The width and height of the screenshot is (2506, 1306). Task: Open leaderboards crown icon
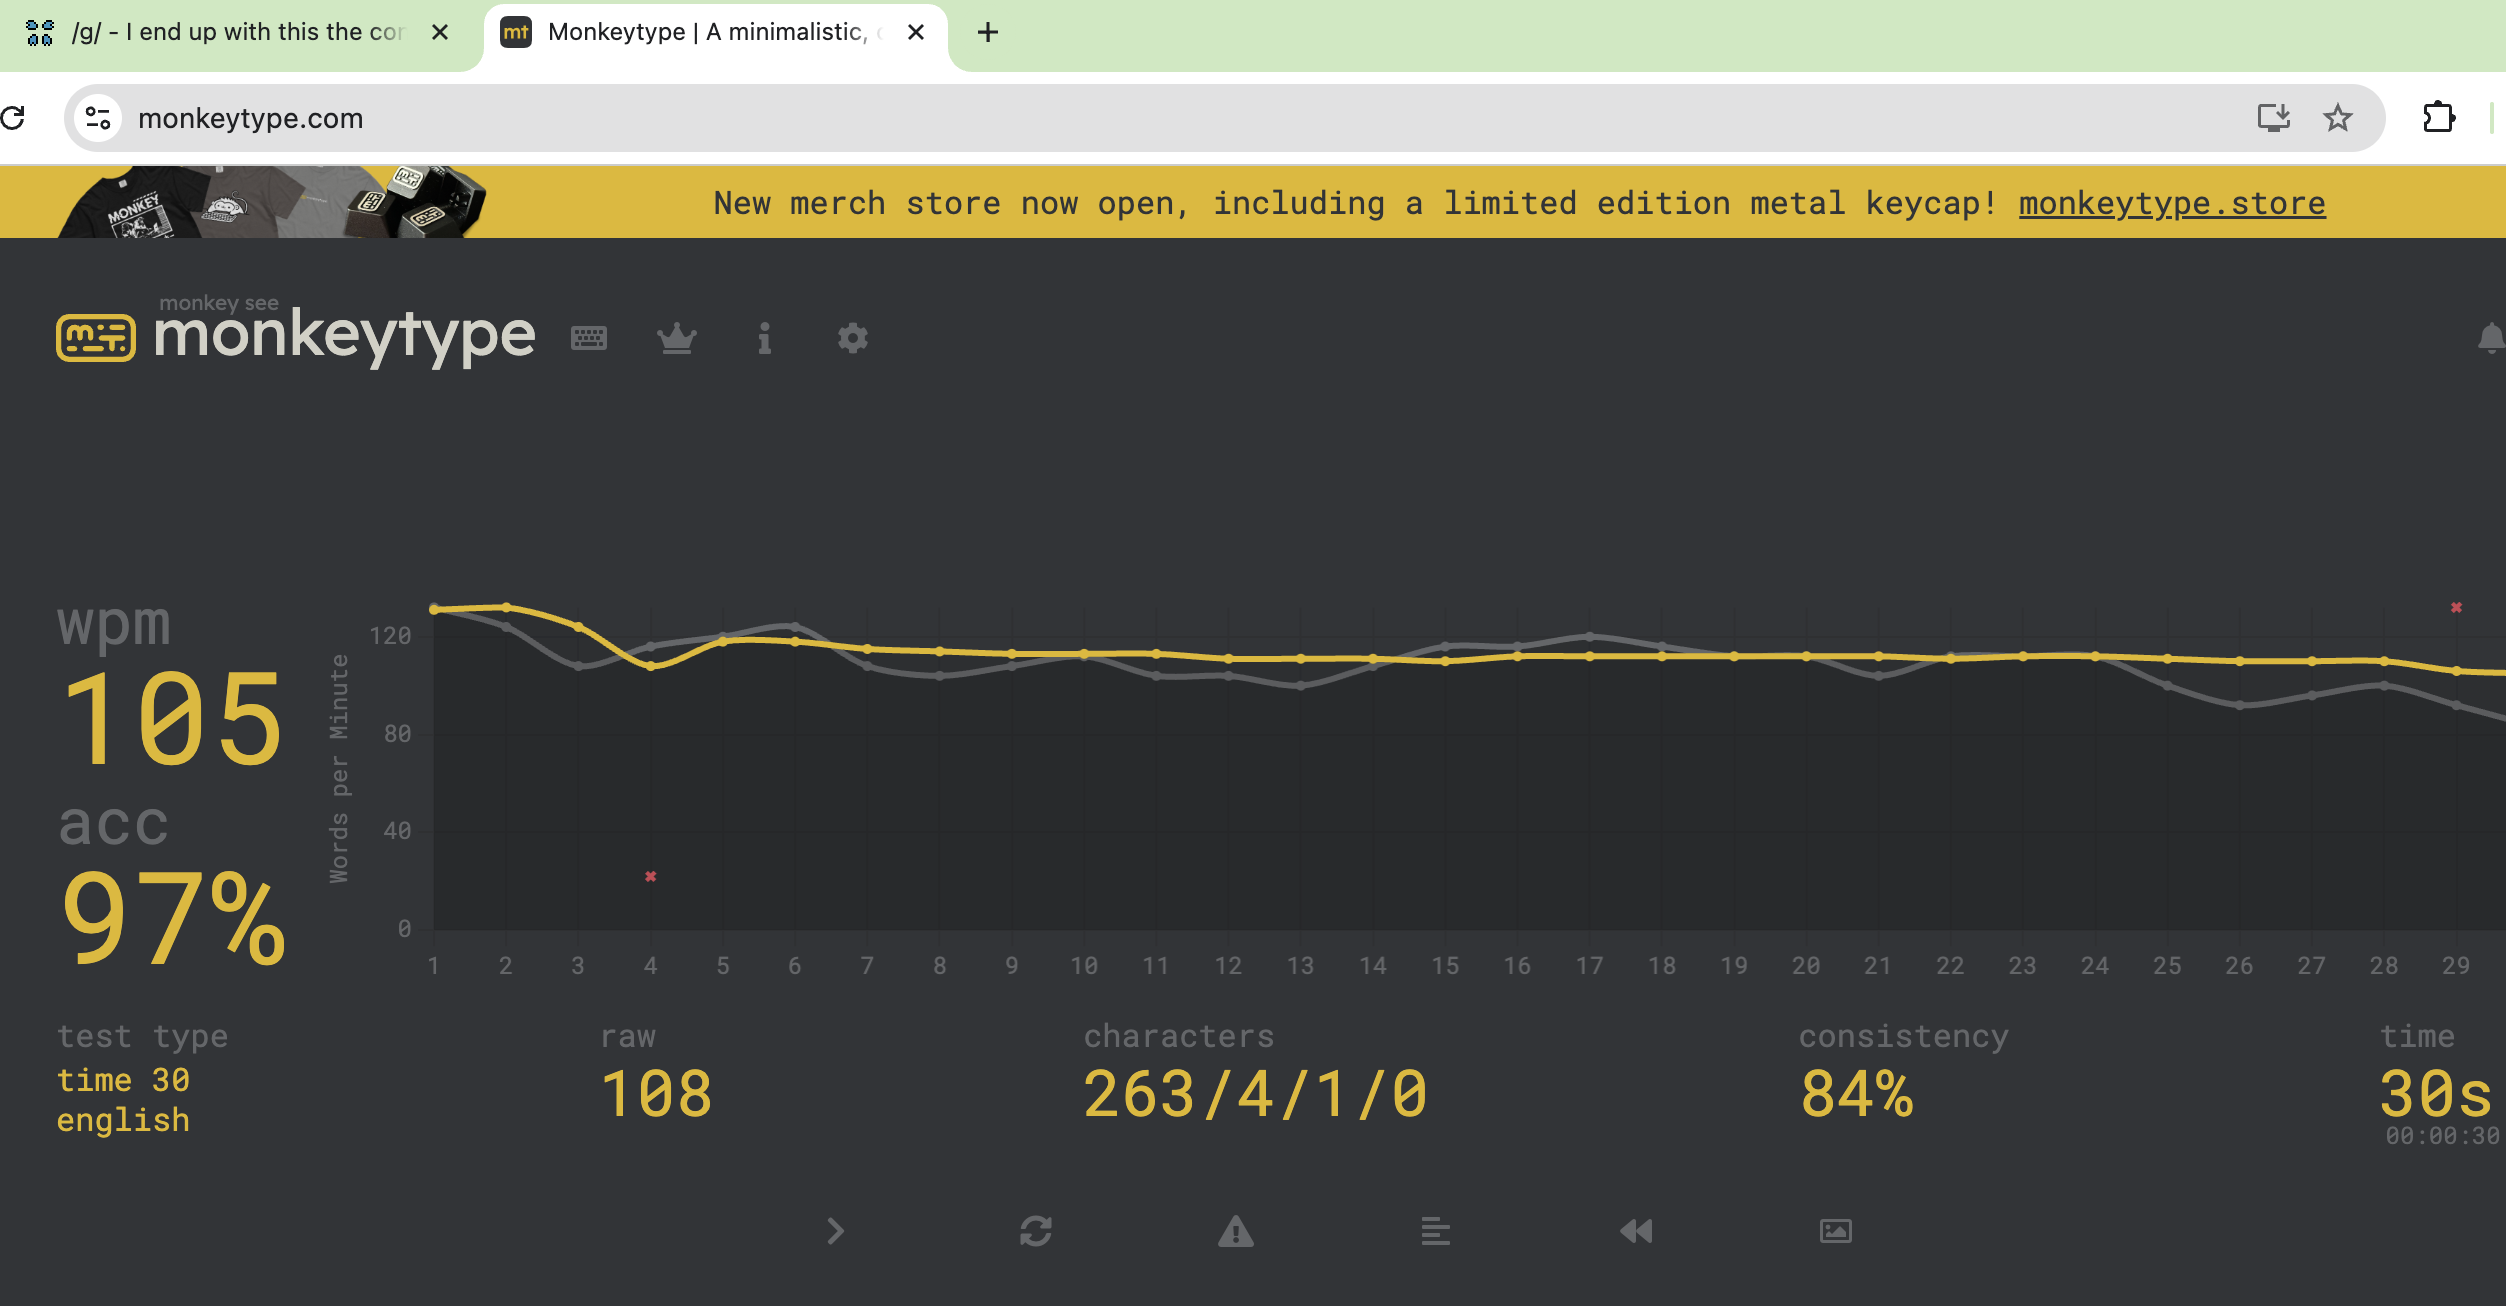[677, 338]
